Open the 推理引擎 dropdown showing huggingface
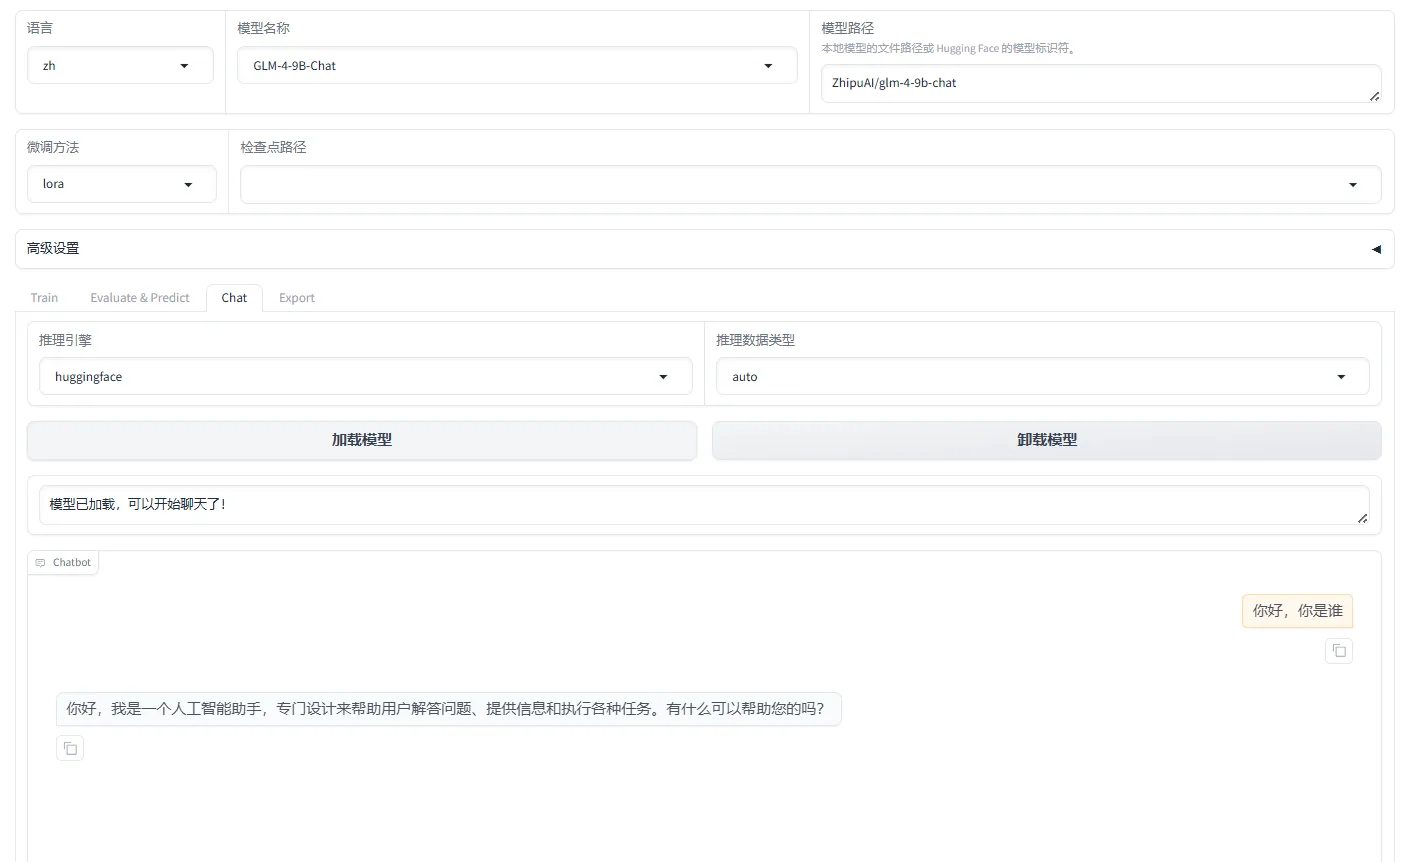Viewport: 1422px width, 862px height. [x=365, y=377]
